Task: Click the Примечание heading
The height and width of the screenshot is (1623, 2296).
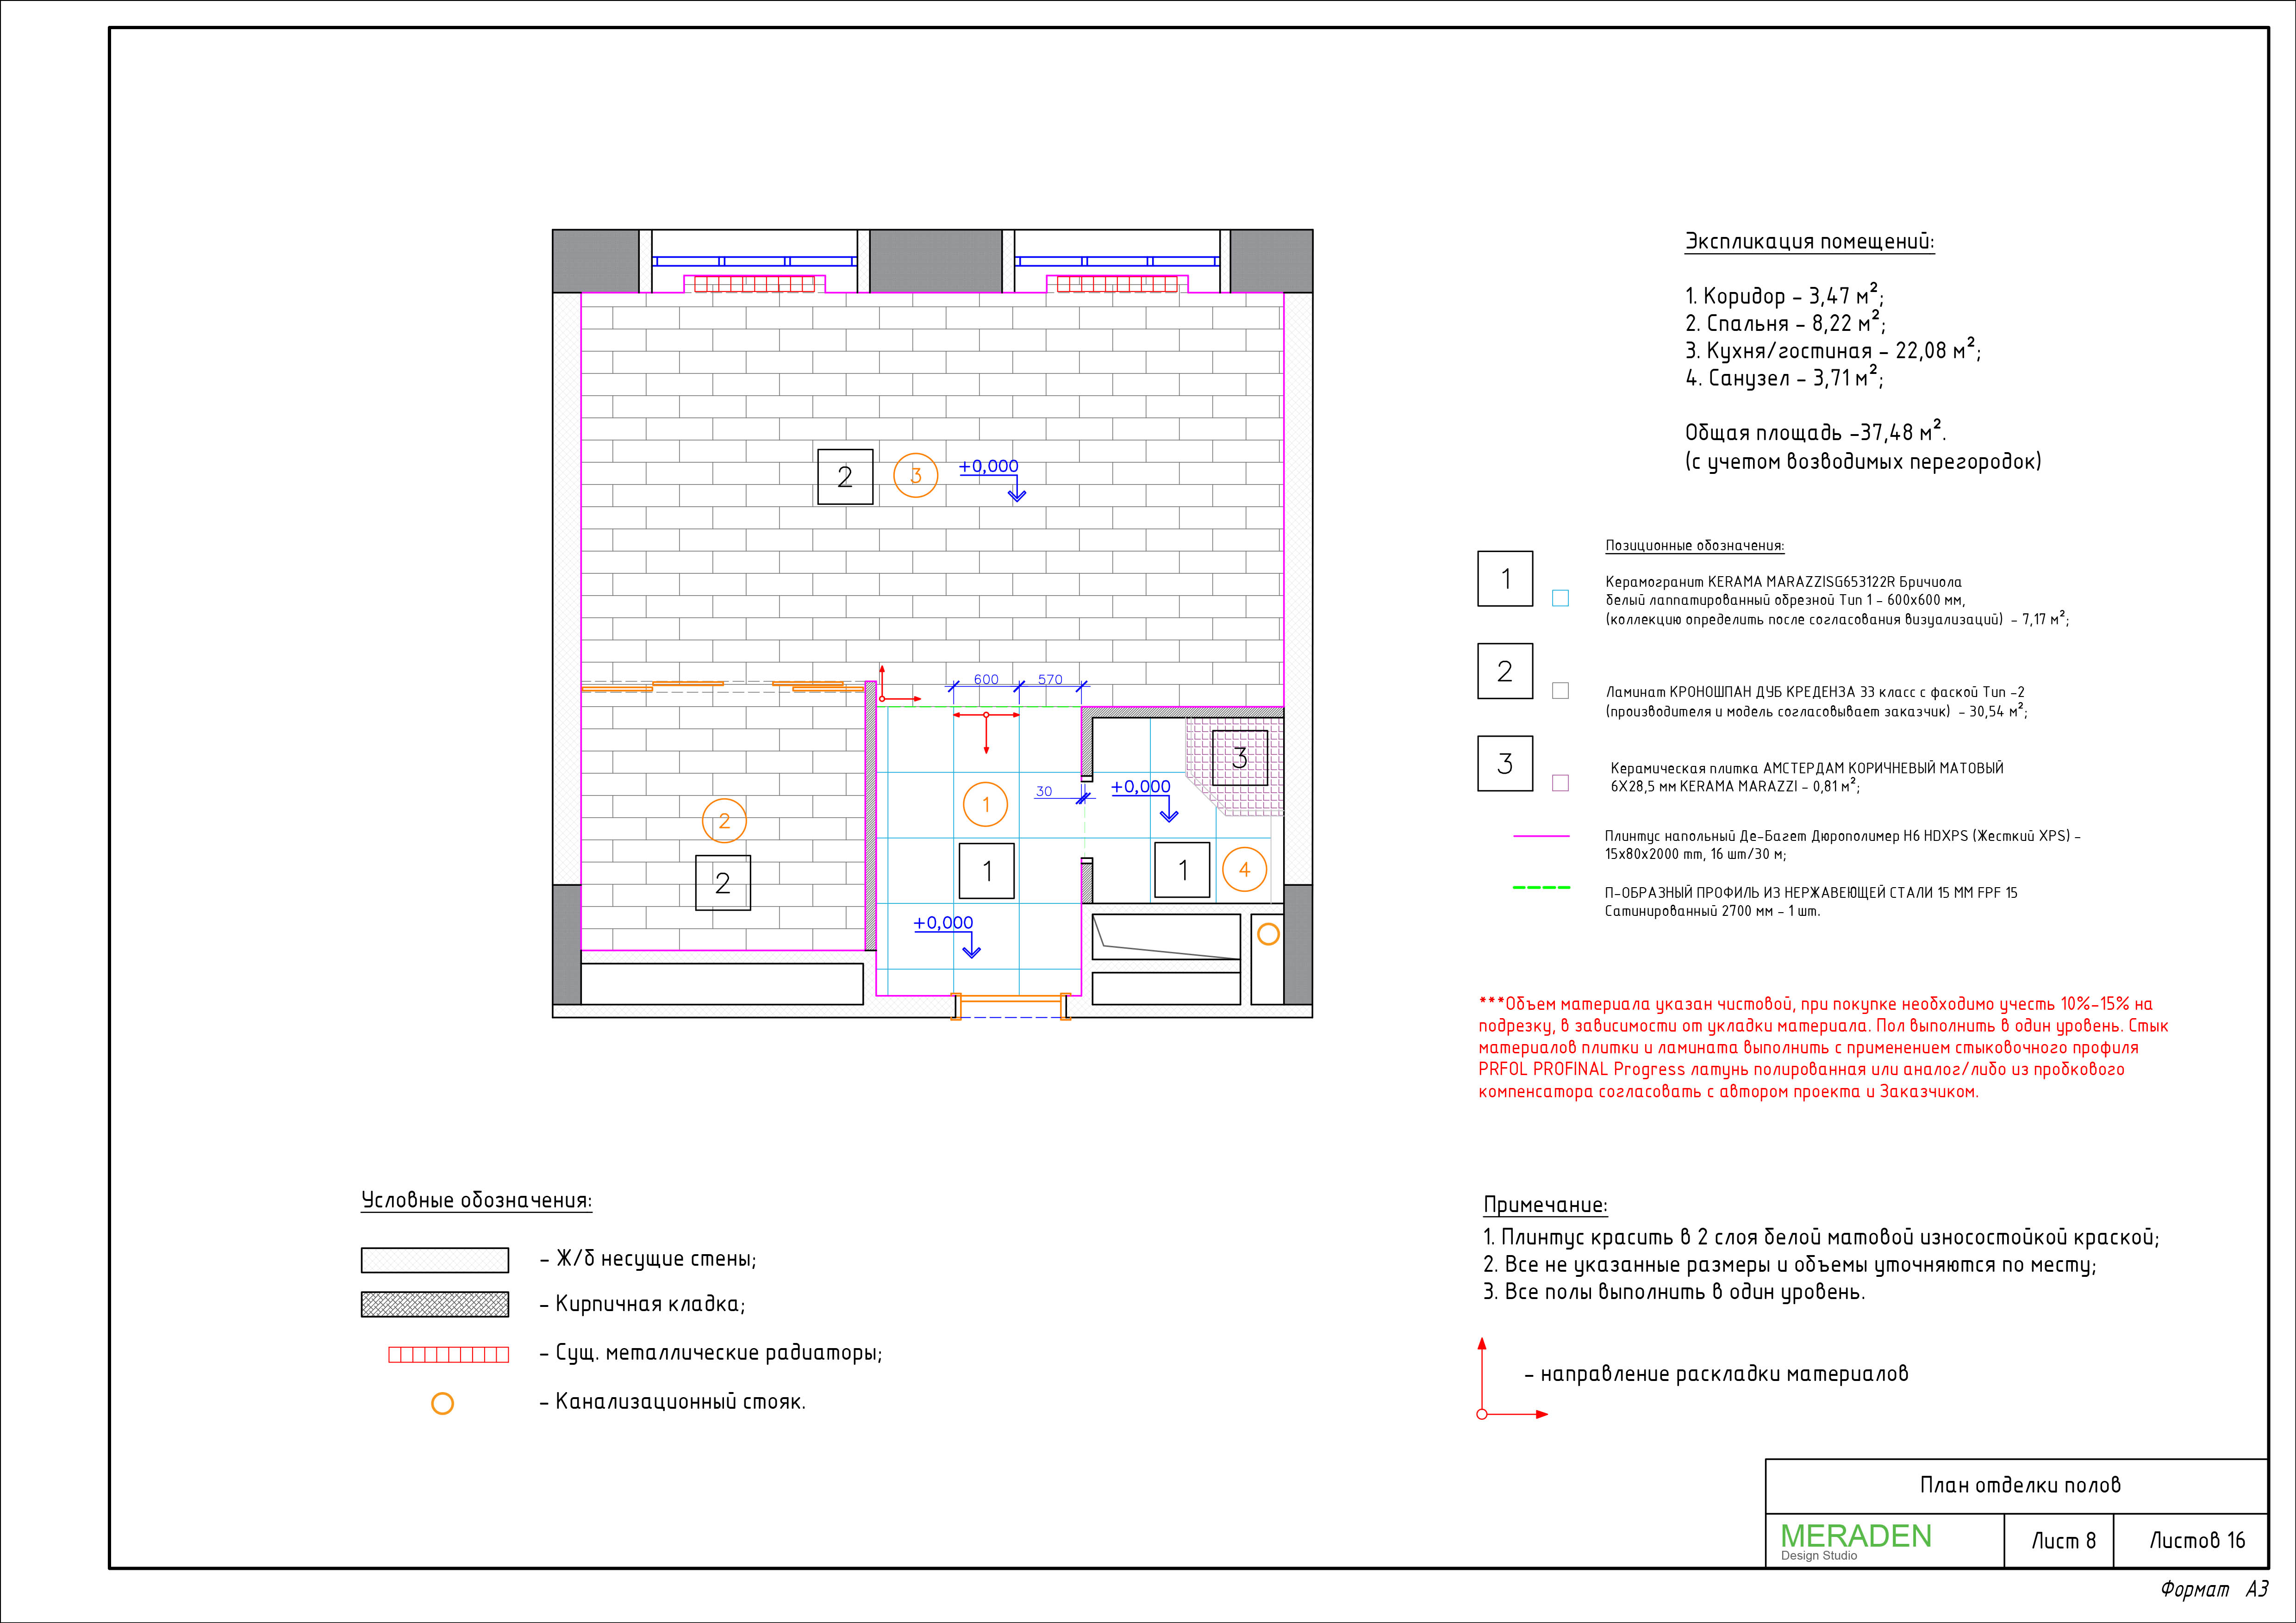Action: (x=1545, y=1205)
